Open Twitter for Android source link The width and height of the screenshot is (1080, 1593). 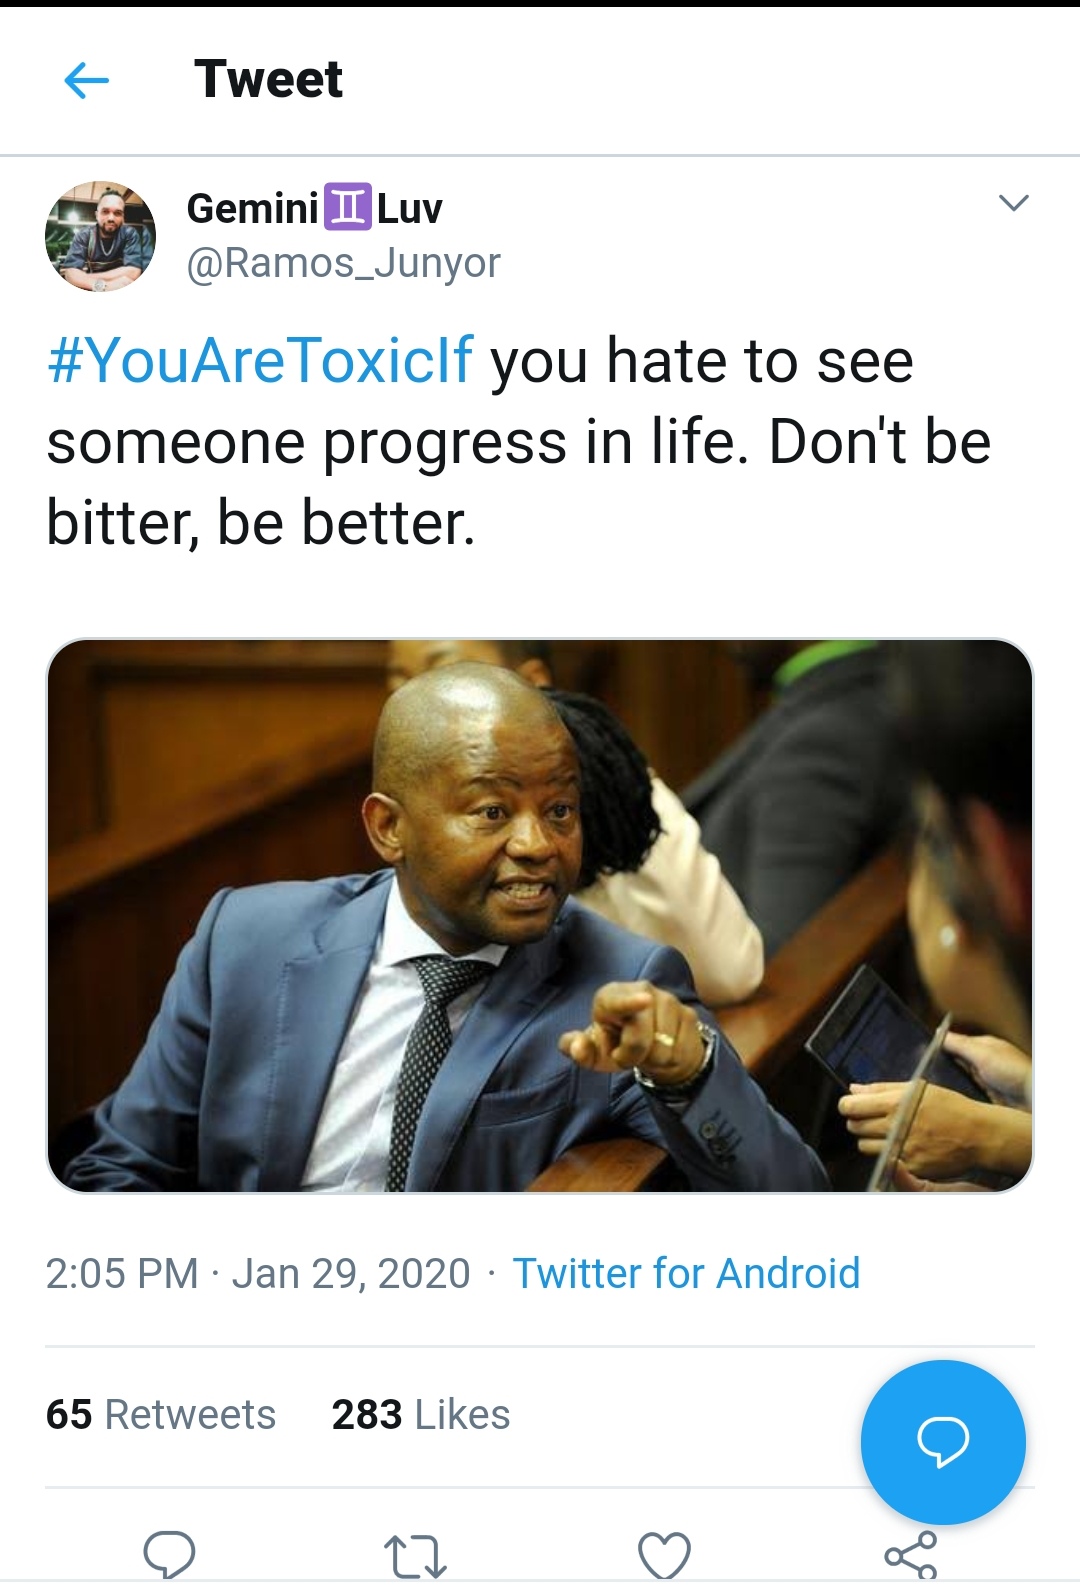(x=686, y=1273)
